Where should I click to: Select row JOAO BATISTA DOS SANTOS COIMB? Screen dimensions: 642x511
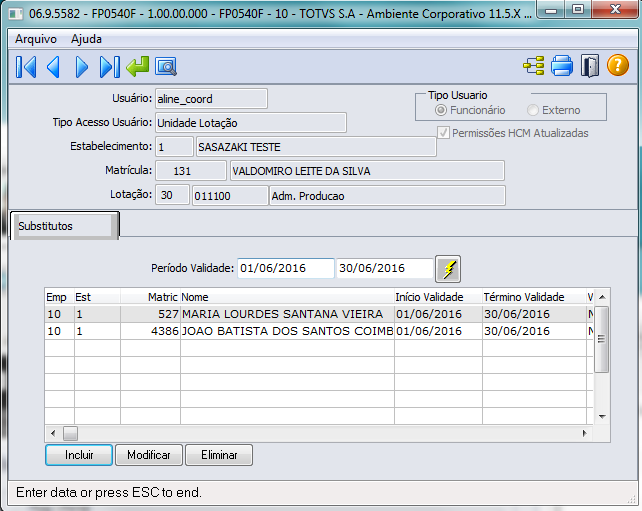click(x=319, y=331)
